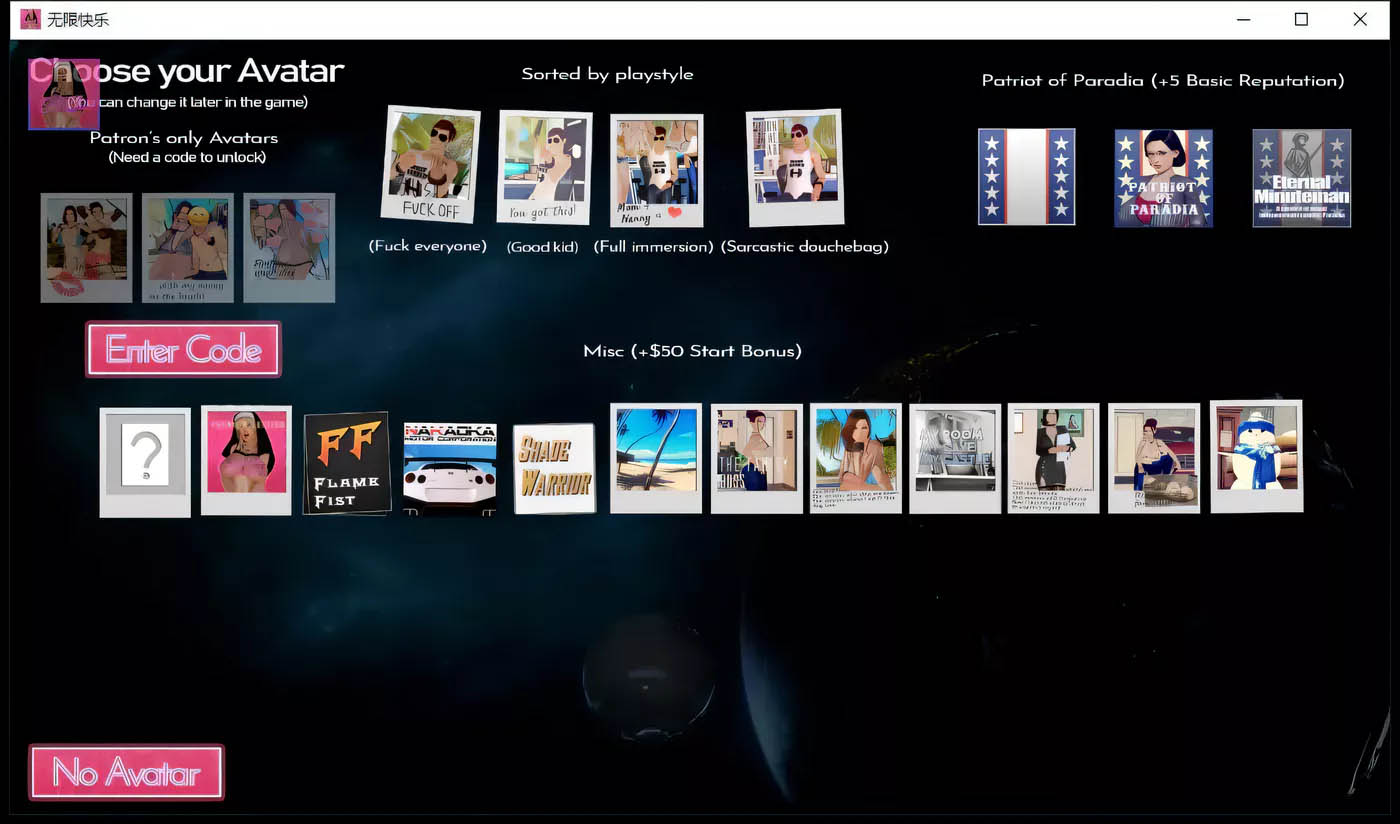The width and height of the screenshot is (1400, 824).
Task: Choose the stars and stripes flag avatar
Action: coord(1026,176)
